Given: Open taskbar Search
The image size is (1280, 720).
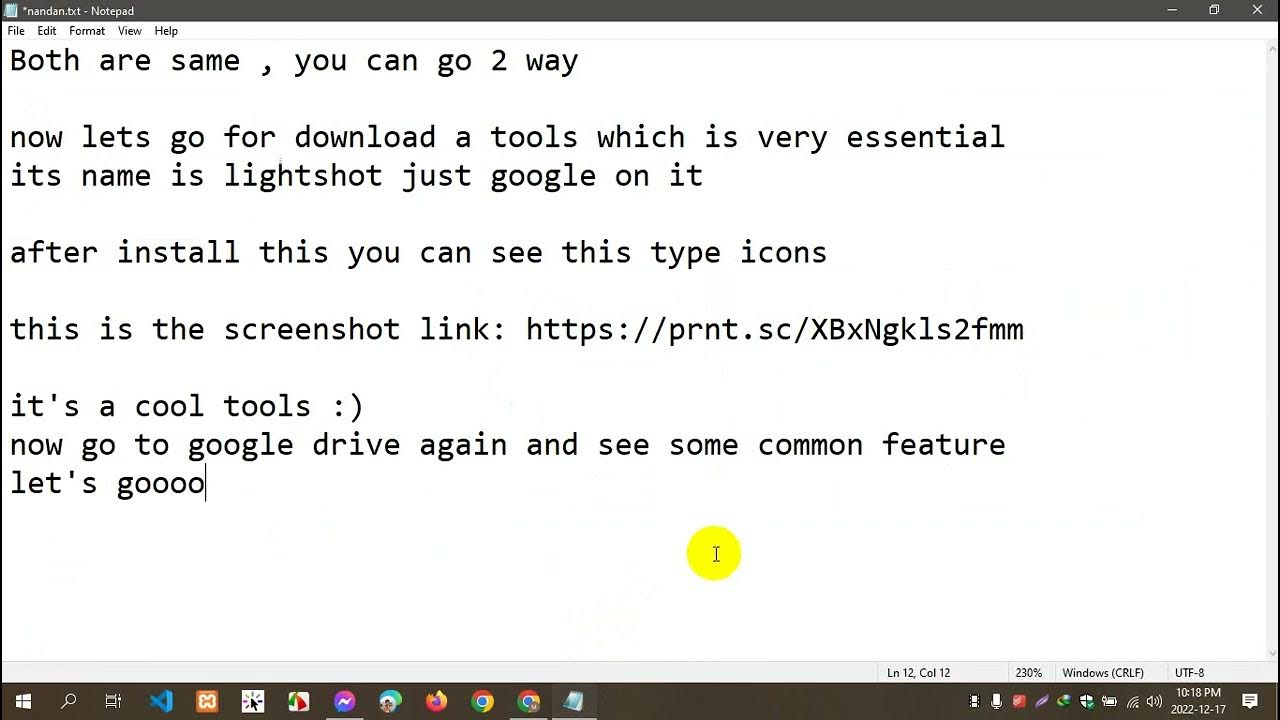Looking at the screenshot, I should [69, 702].
